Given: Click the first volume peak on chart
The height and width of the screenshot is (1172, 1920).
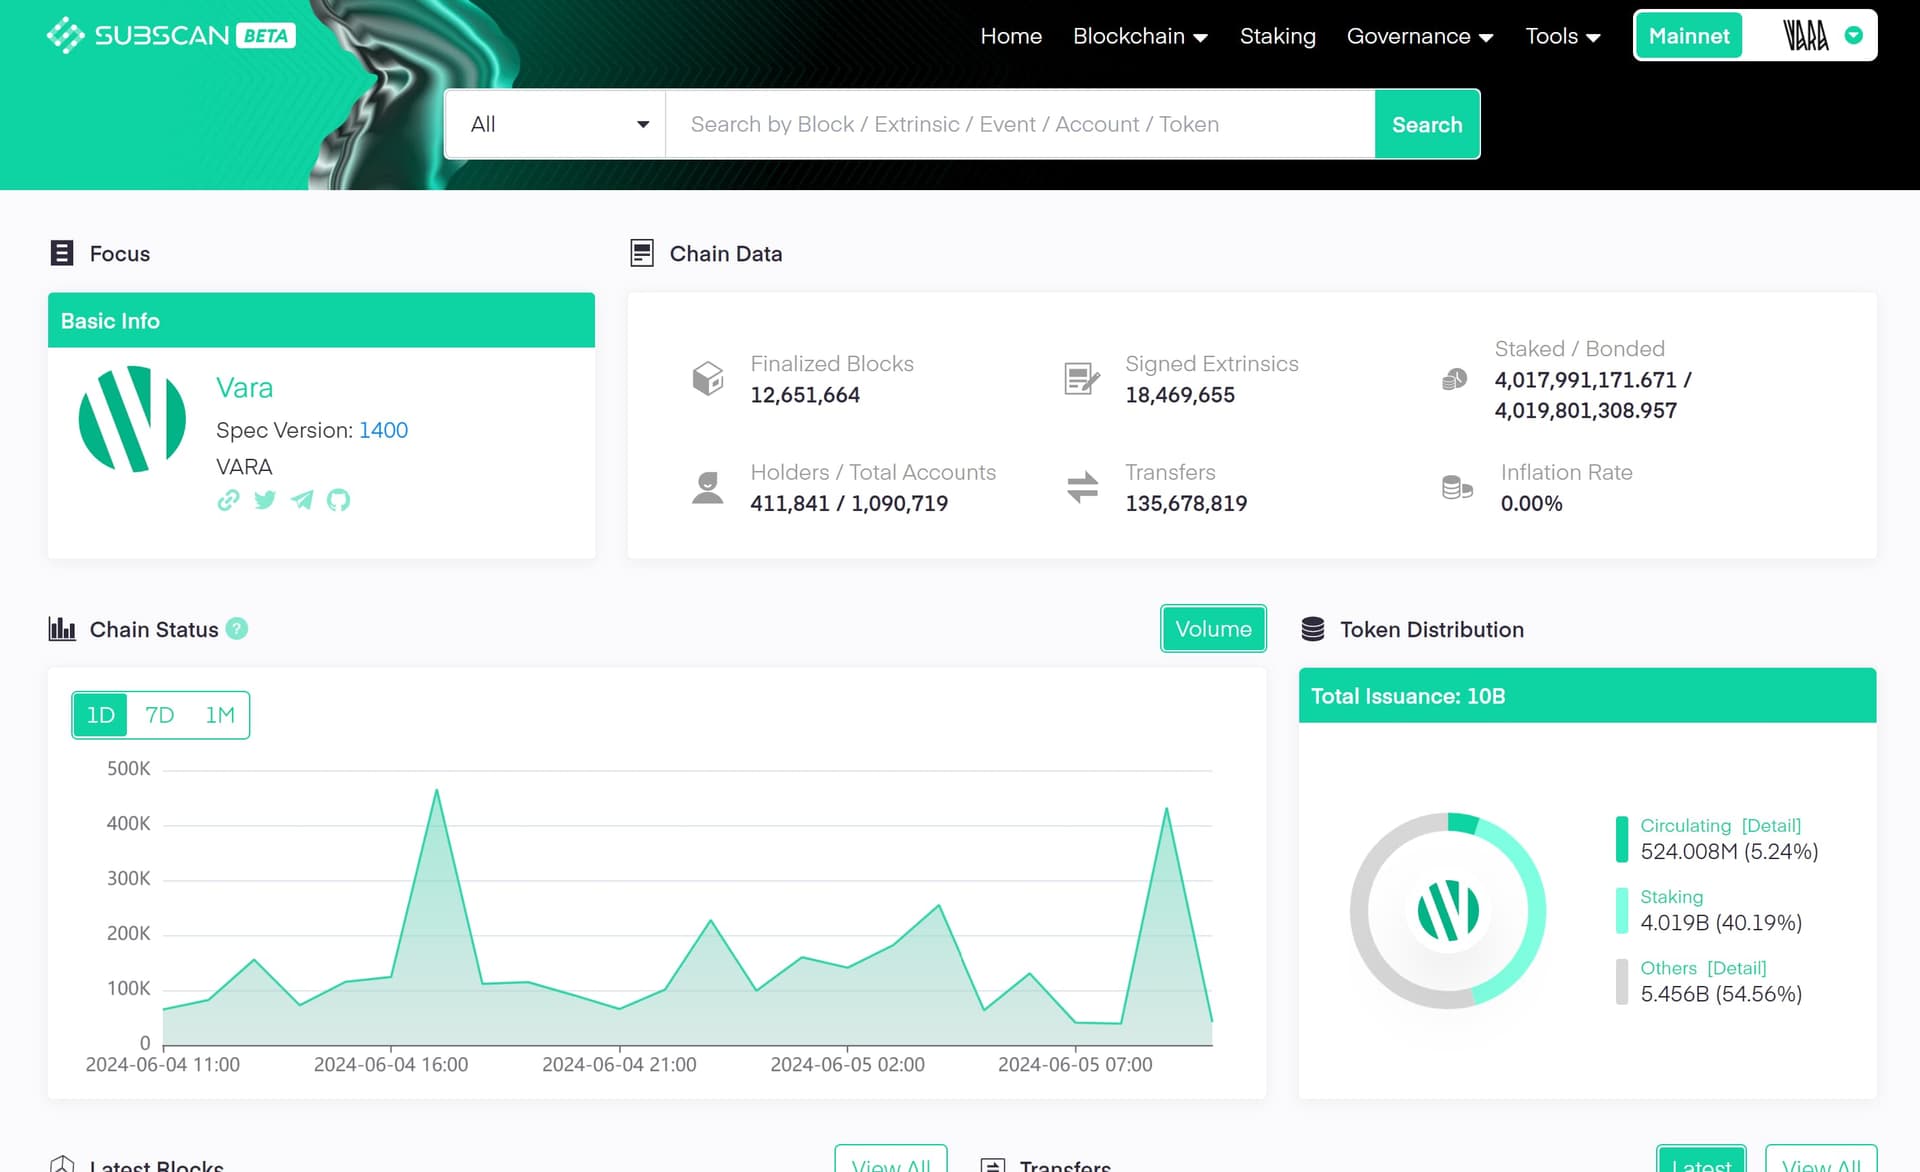Looking at the screenshot, I should coord(437,792).
